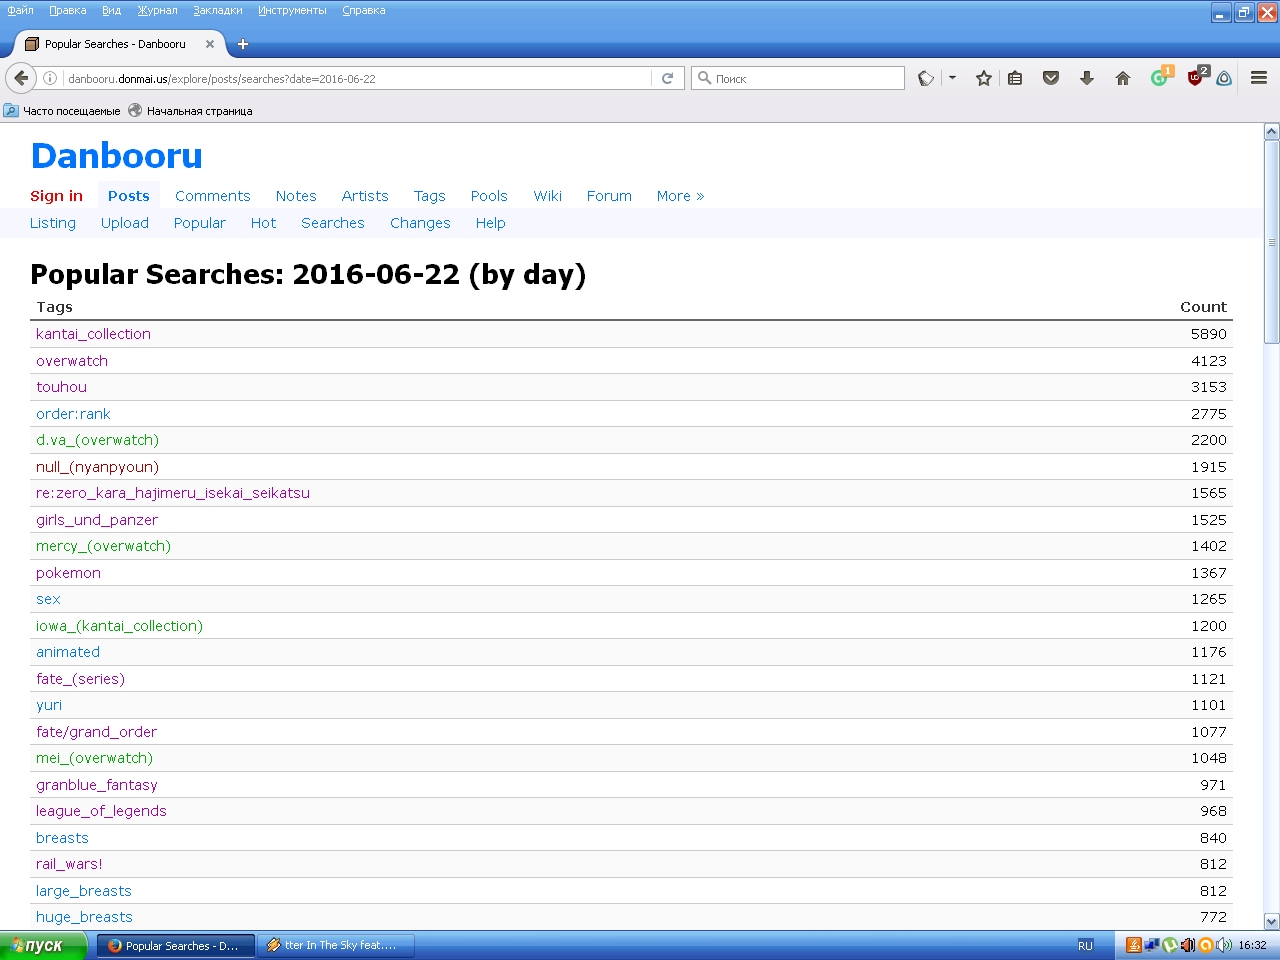
Task: Open site information icon in address bar
Action: (x=50, y=78)
